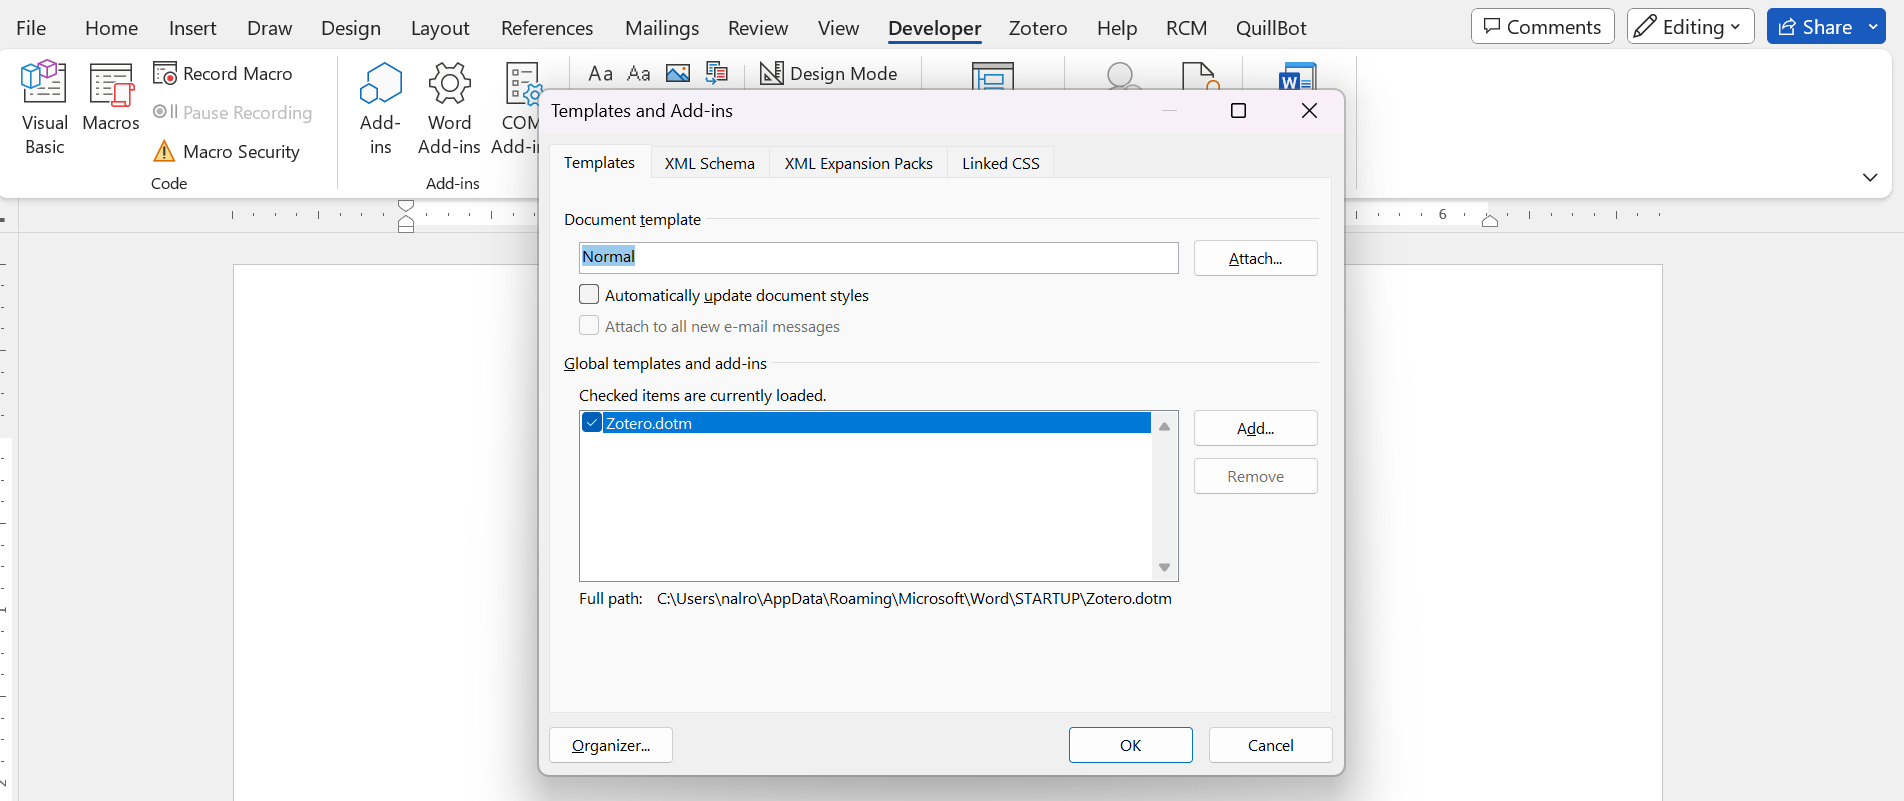
Task: Switch to the XML Schema tab
Action: [710, 163]
